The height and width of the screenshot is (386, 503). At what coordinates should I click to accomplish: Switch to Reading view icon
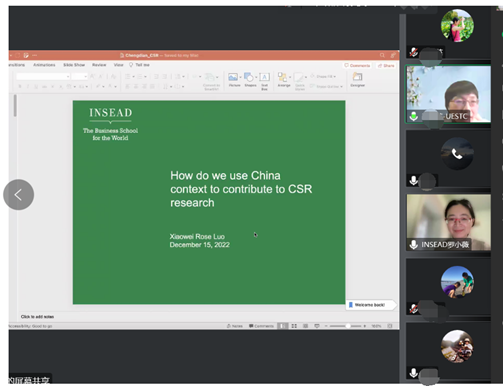305,326
